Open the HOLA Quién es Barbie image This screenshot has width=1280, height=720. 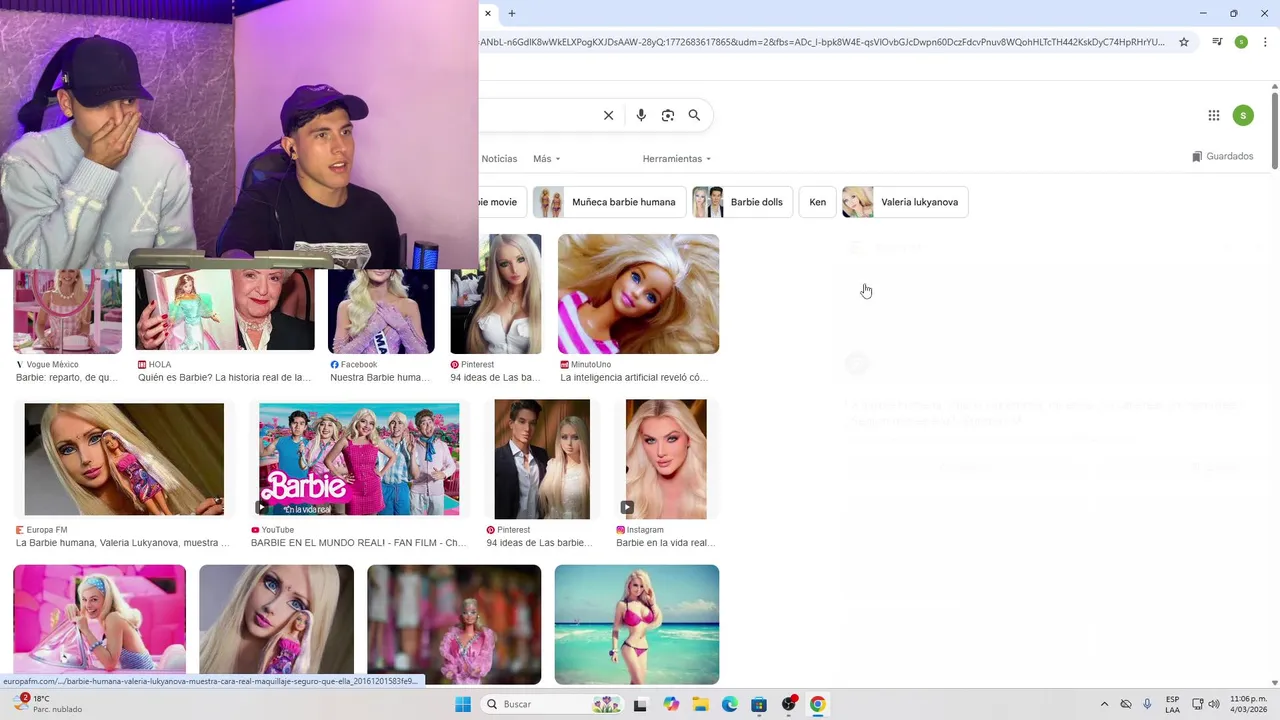[x=225, y=310]
